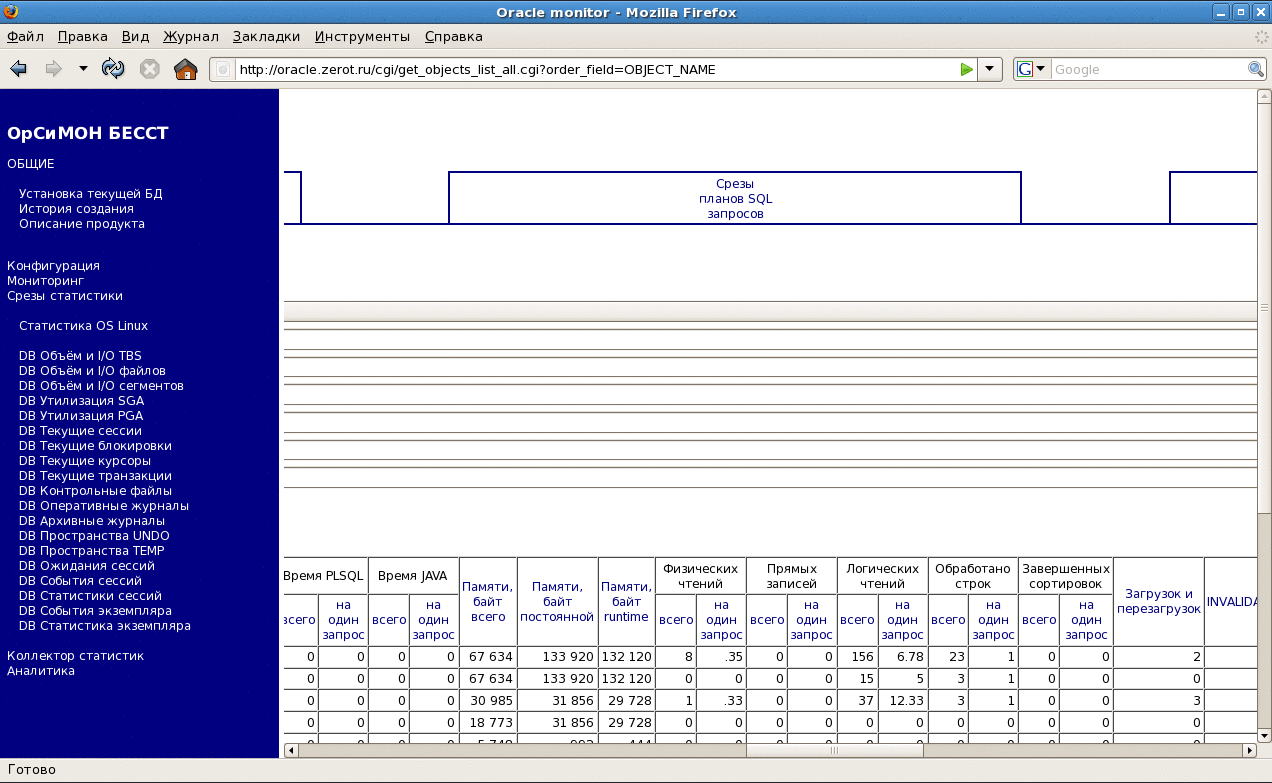Open the Инструменты menu

(362, 36)
